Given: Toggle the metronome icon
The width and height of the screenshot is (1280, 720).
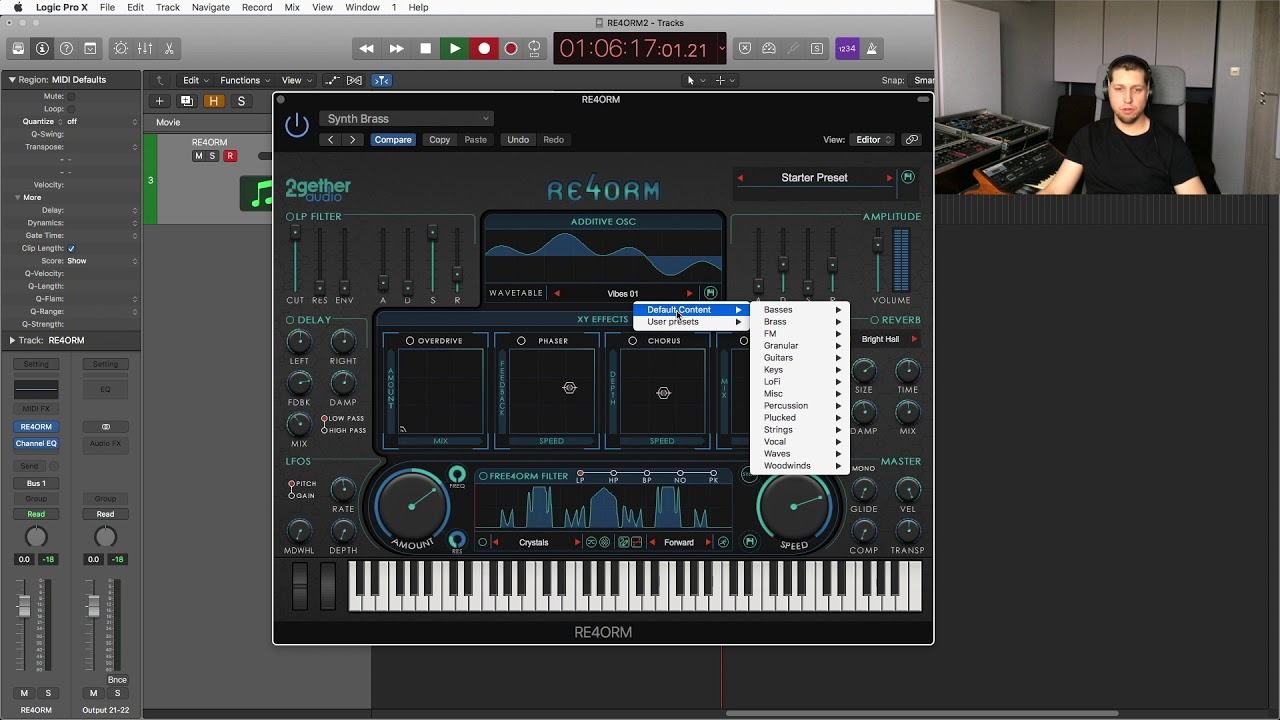Looking at the screenshot, I should click(872, 48).
